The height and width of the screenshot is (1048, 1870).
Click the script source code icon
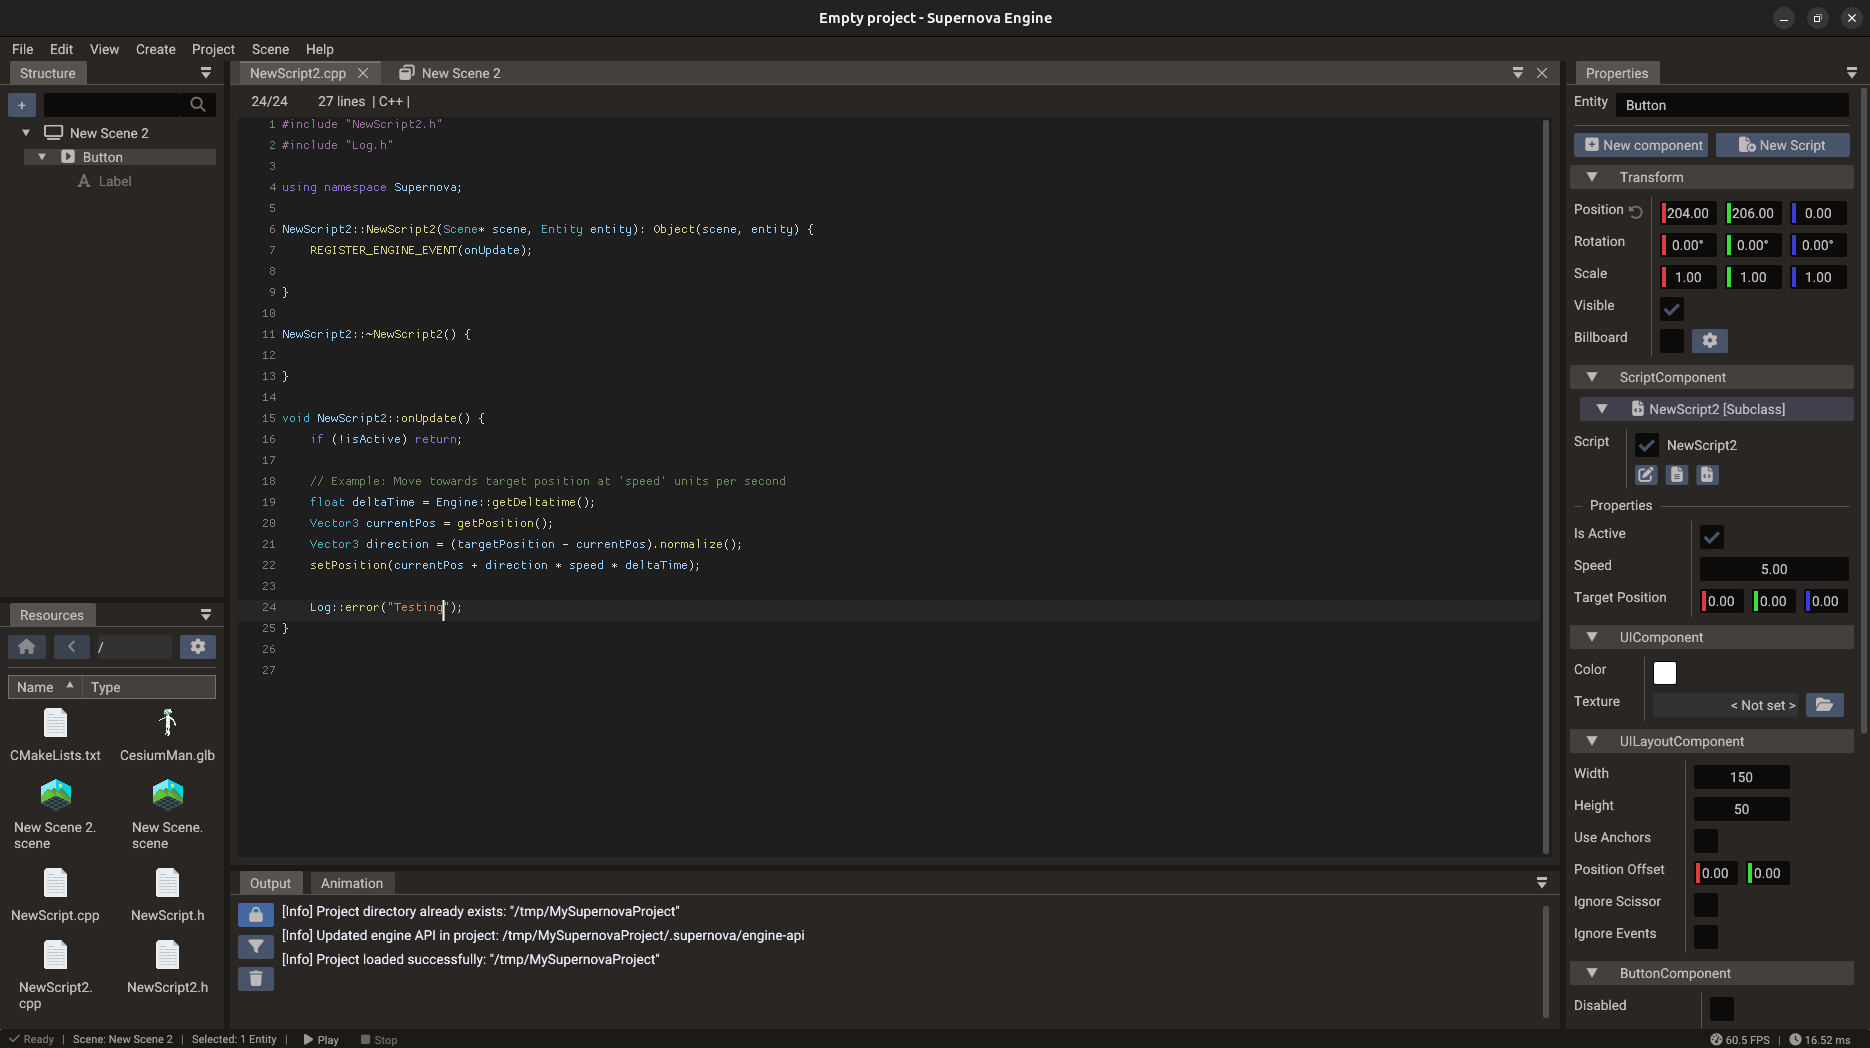[x=1707, y=475]
